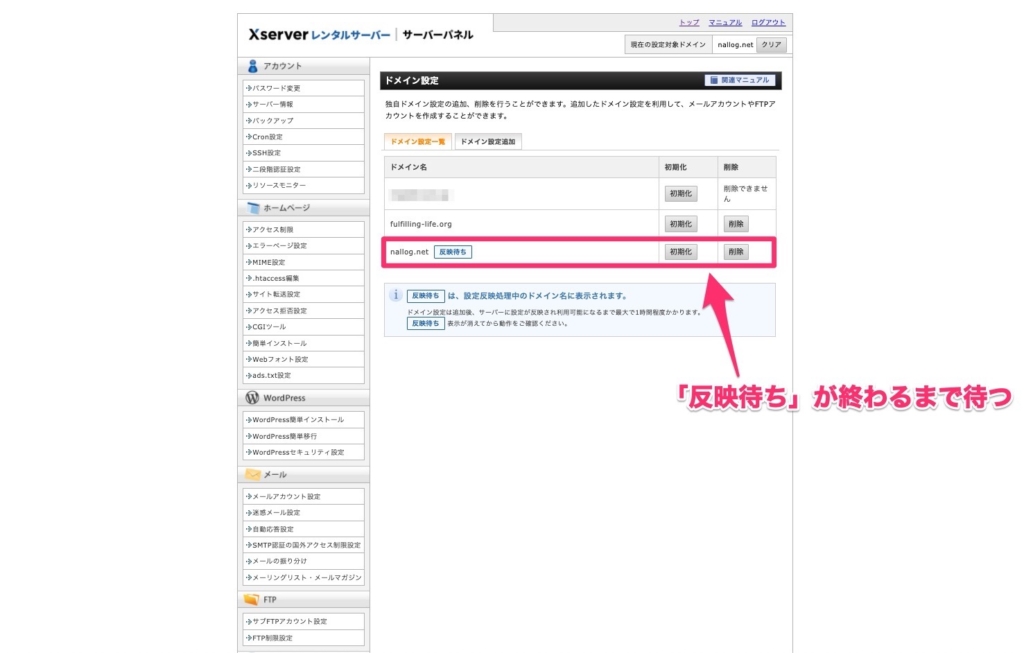Click the blue info icon in notice box
1024x653 pixels.
395,296
